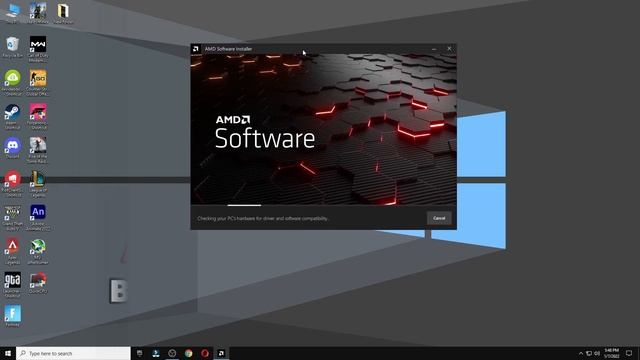The image size is (640, 360).
Task: Select the Apex Legends shortcut
Action: point(13,251)
